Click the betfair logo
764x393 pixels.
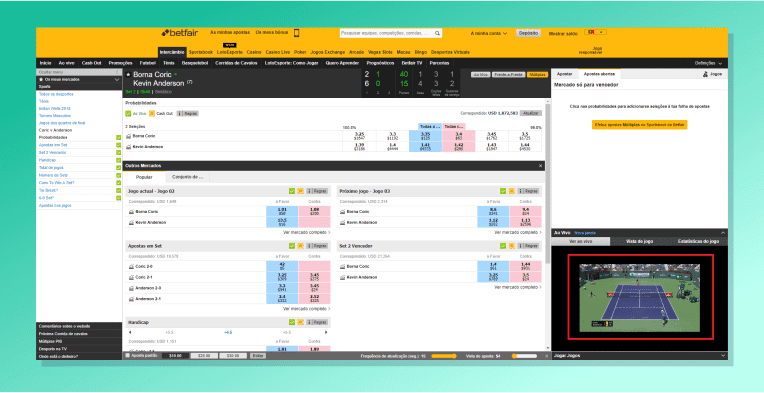181,33
